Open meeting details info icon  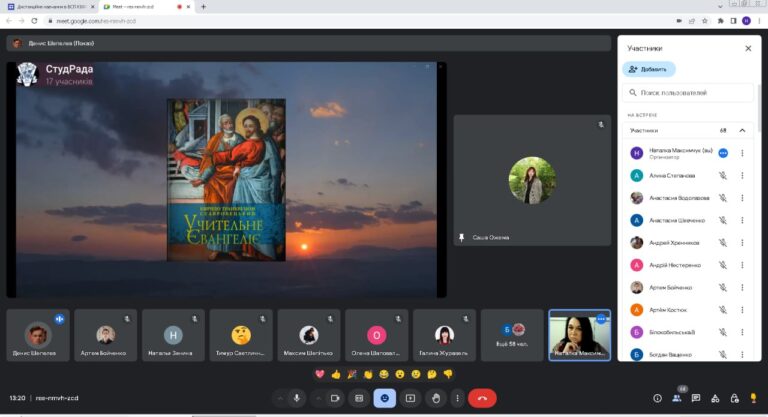click(657, 398)
